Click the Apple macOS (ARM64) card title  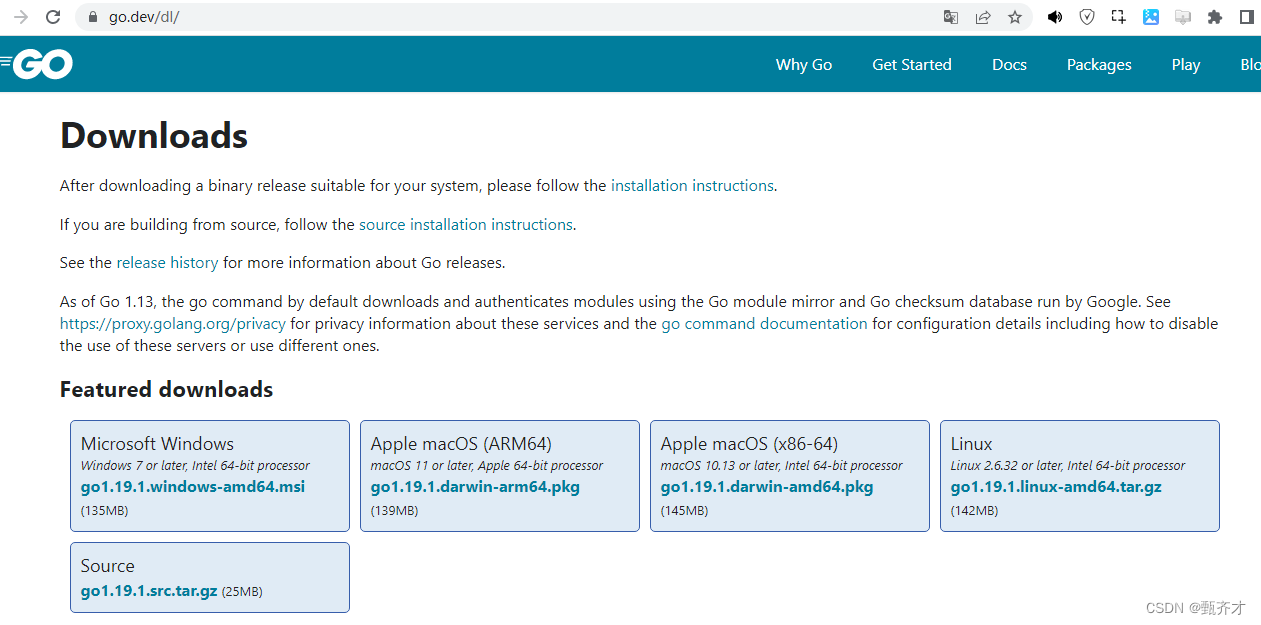pos(461,444)
